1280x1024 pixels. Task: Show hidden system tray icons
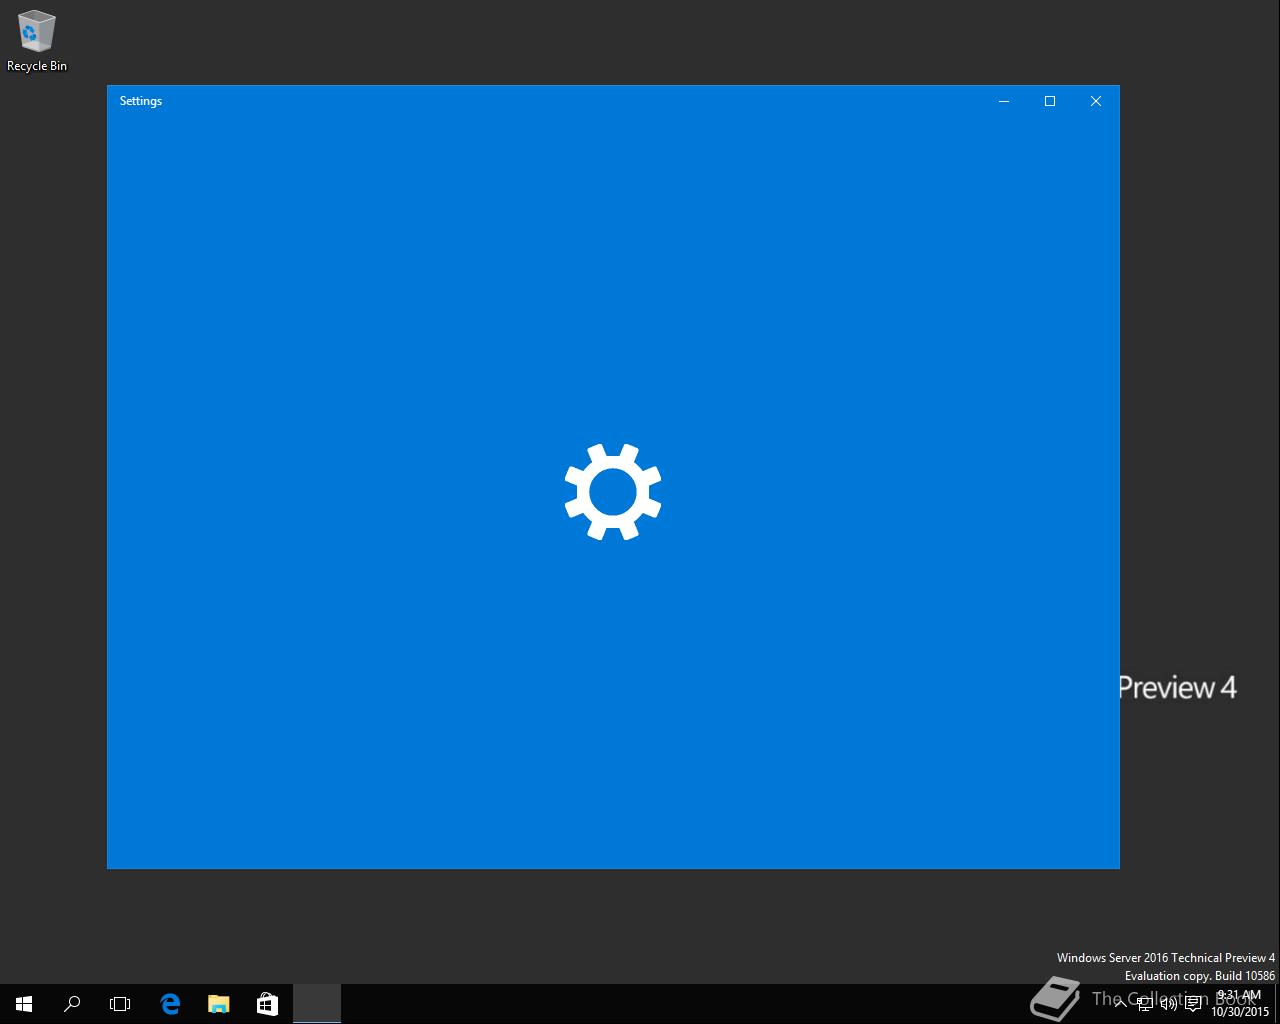[x=1121, y=1004]
